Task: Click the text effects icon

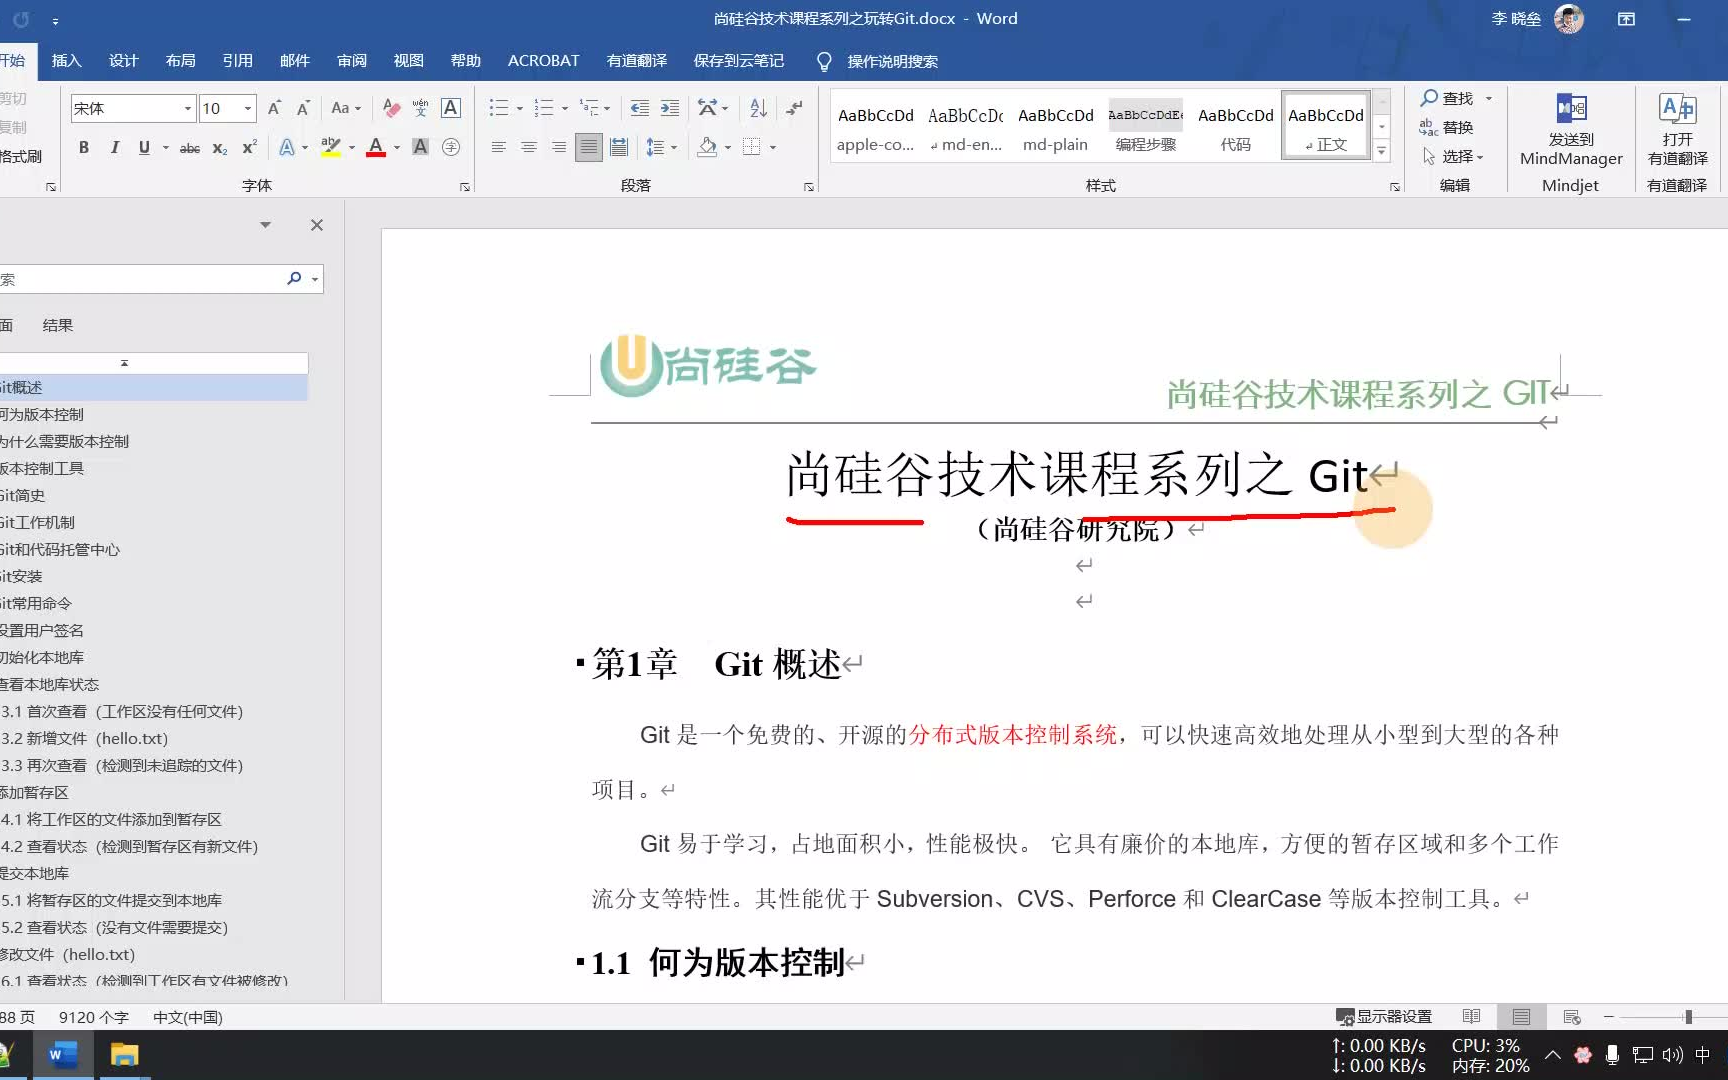Action: coord(287,147)
